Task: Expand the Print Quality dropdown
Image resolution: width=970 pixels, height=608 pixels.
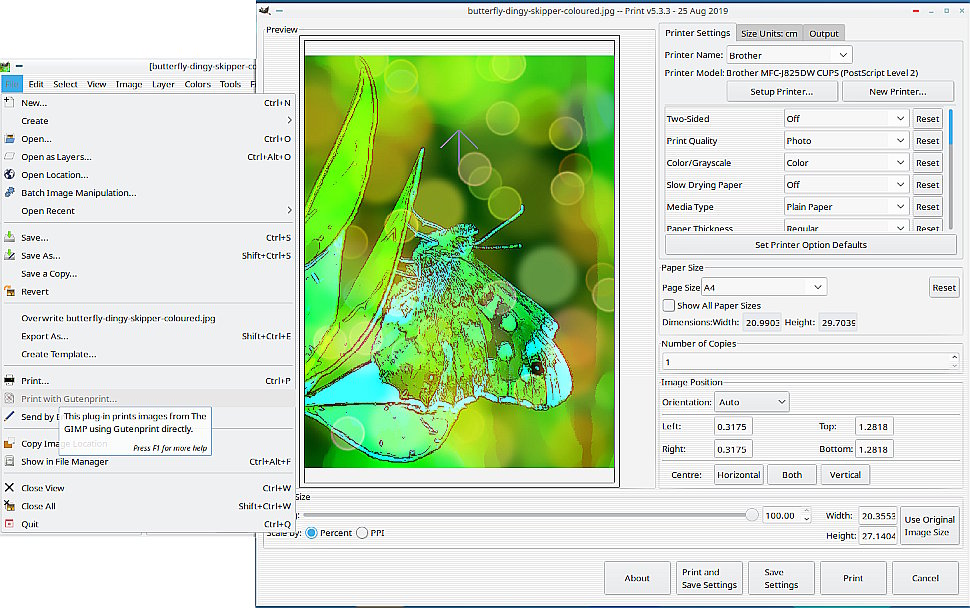Action: (x=846, y=141)
